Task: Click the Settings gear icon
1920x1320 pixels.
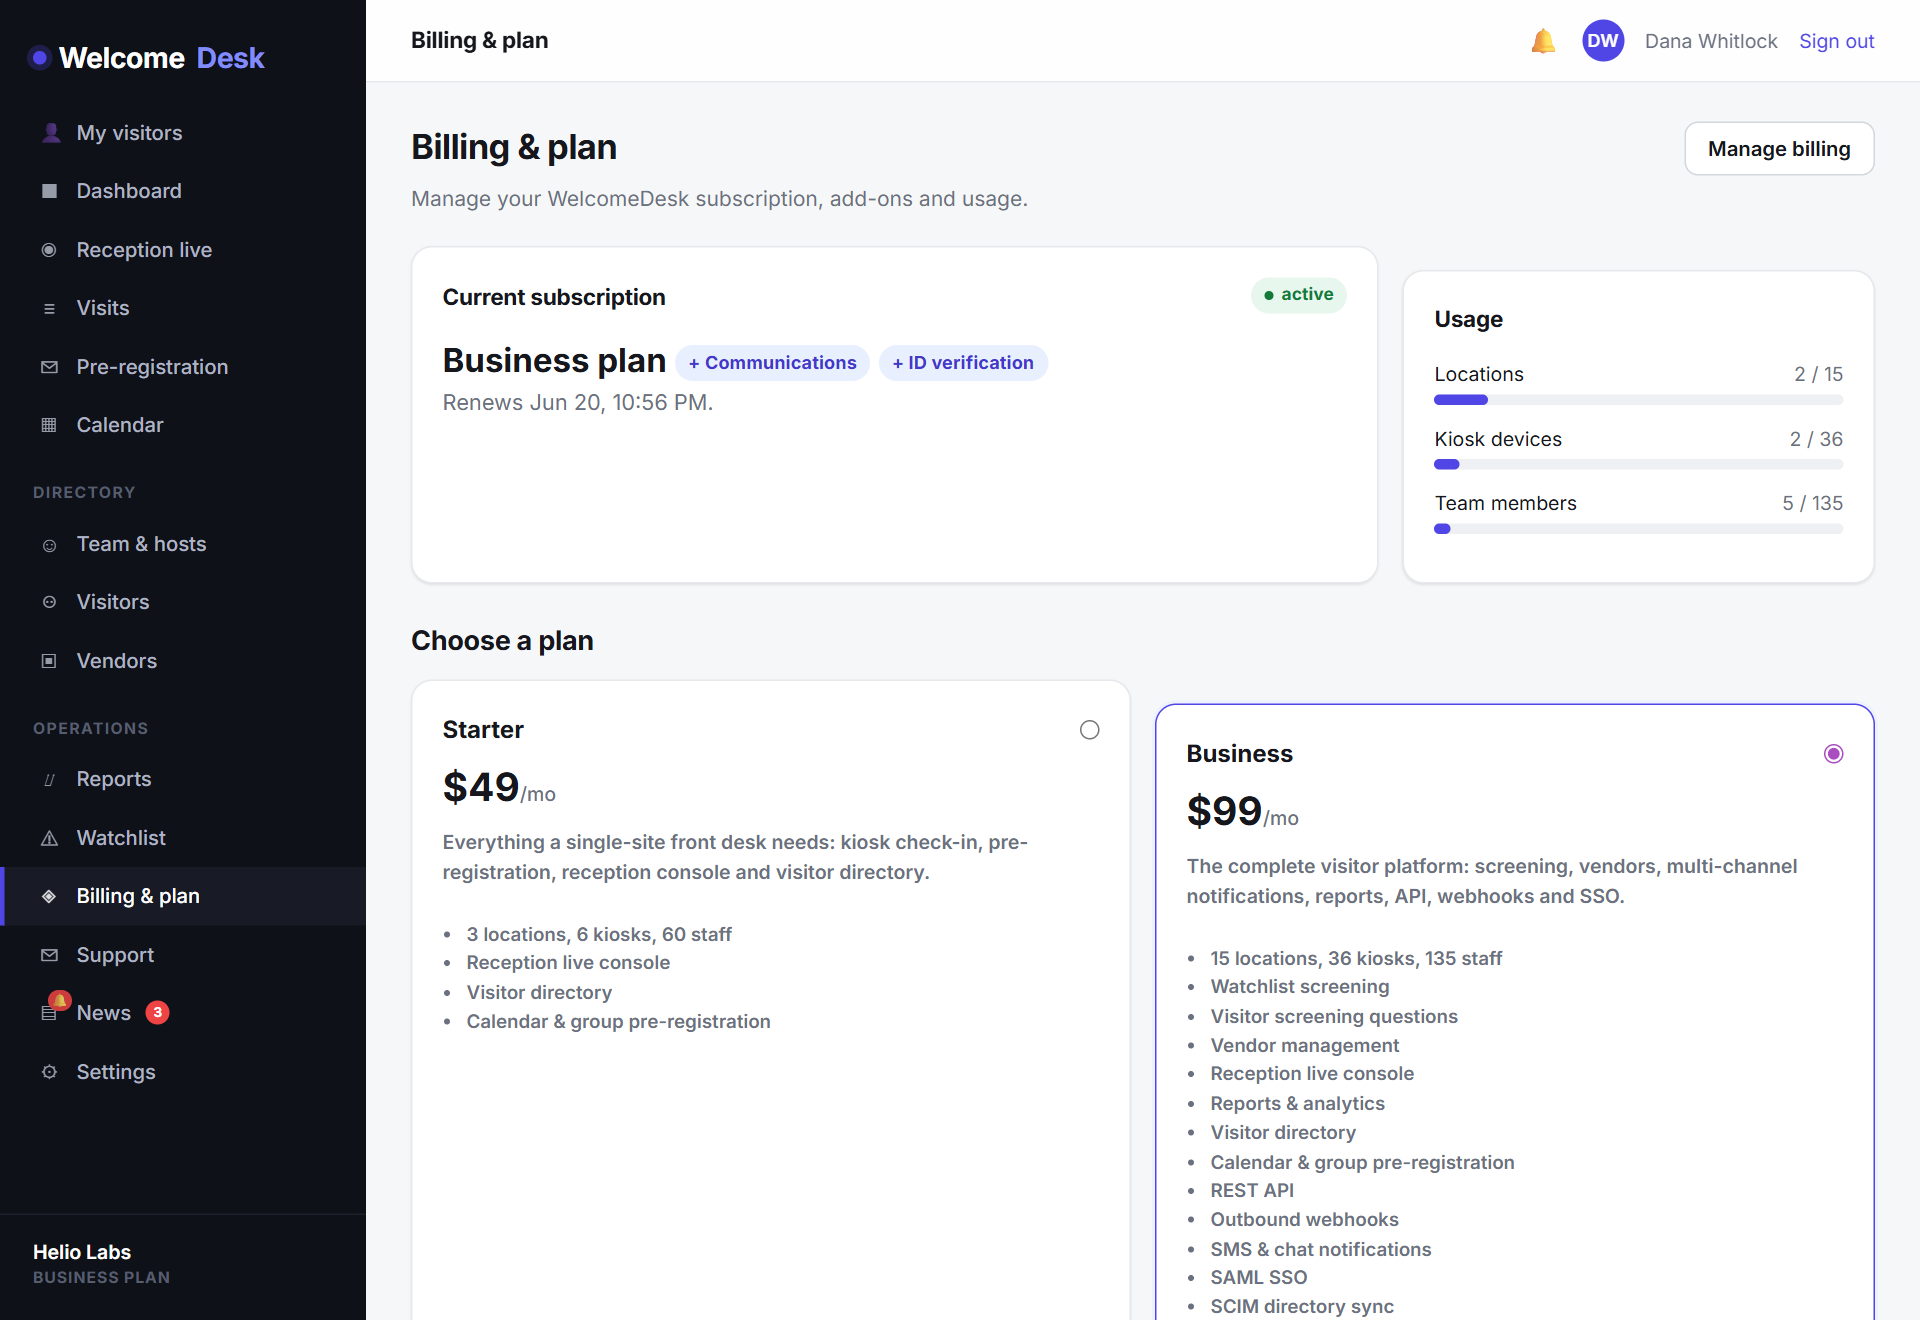Action: click(x=49, y=1072)
